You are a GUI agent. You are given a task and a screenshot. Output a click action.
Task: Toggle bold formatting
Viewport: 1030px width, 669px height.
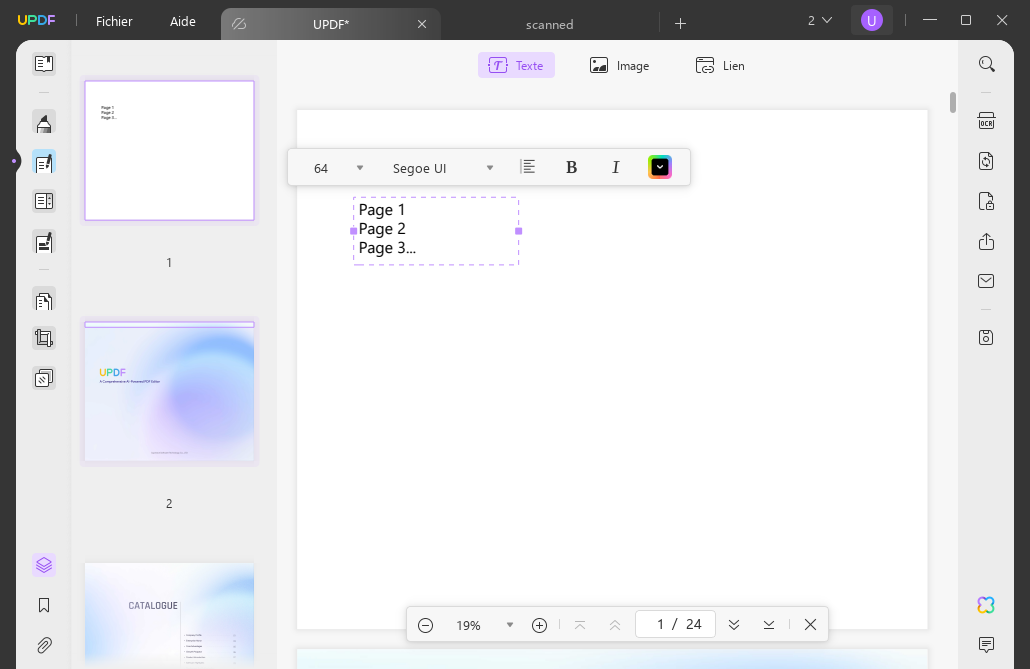point(571,168)
